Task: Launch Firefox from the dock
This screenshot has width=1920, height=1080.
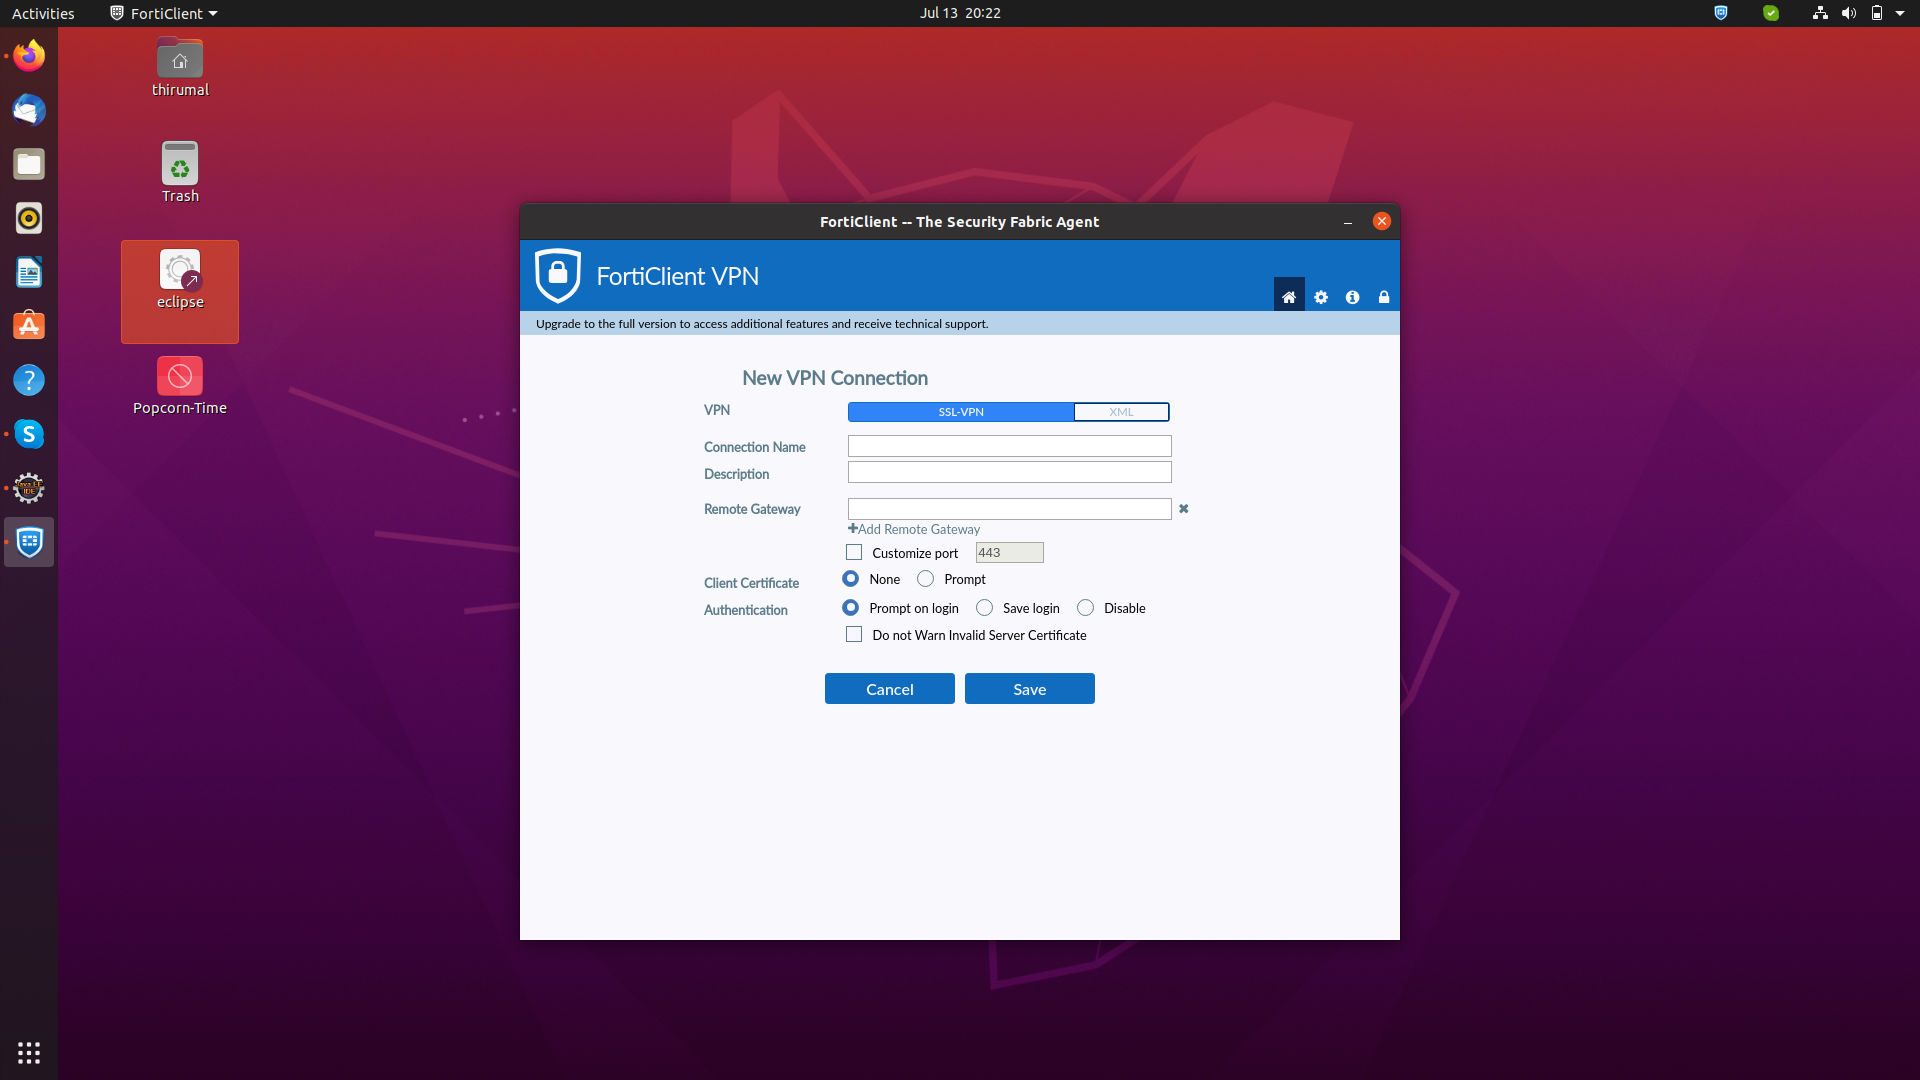Action: (29, 56)
